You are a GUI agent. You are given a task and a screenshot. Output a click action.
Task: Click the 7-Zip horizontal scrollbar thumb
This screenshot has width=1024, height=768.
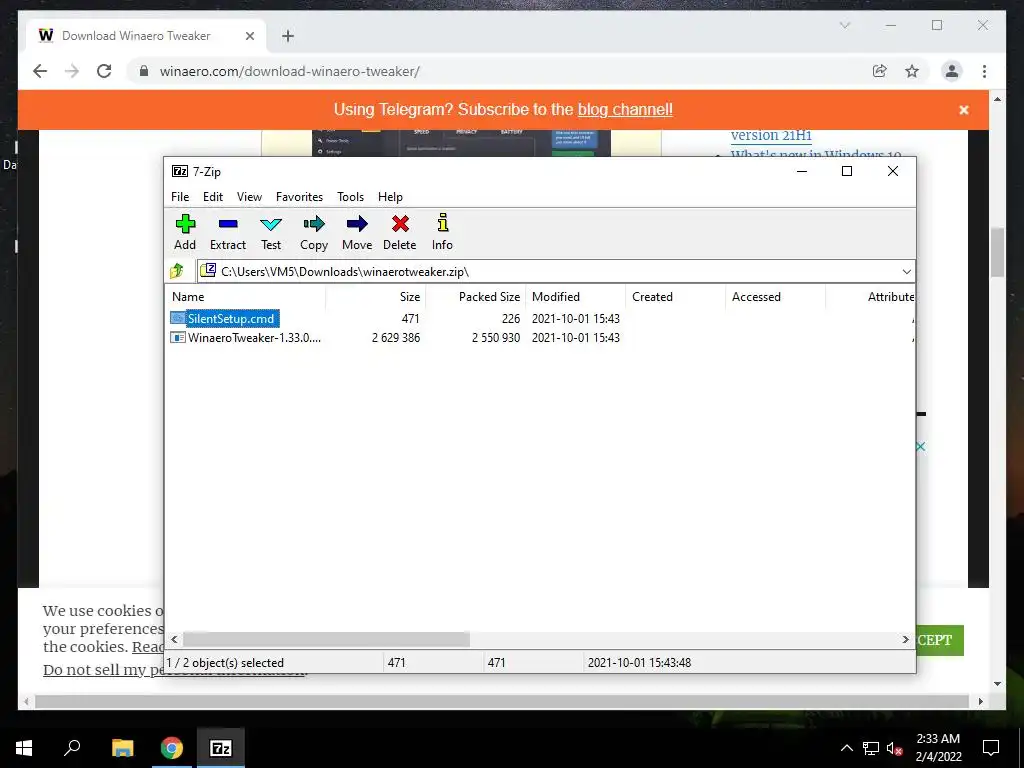pyautogui.click(x=326, y=639)
